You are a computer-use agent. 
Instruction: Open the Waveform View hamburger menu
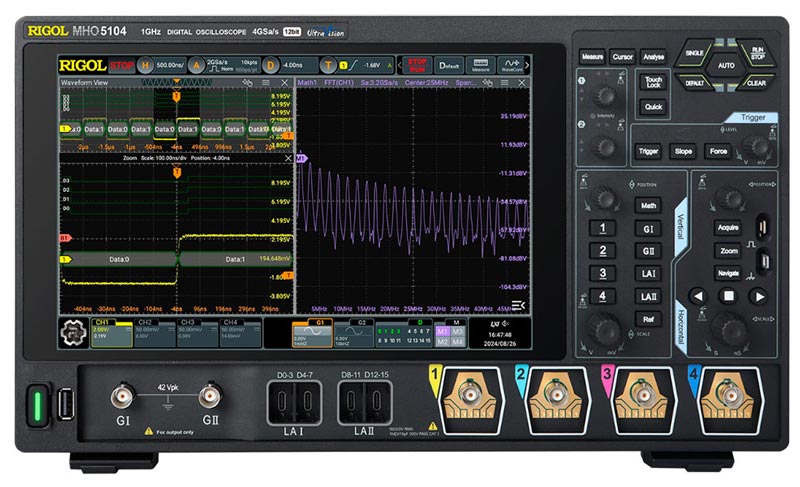pyautogui.click(x=265, y=83)
